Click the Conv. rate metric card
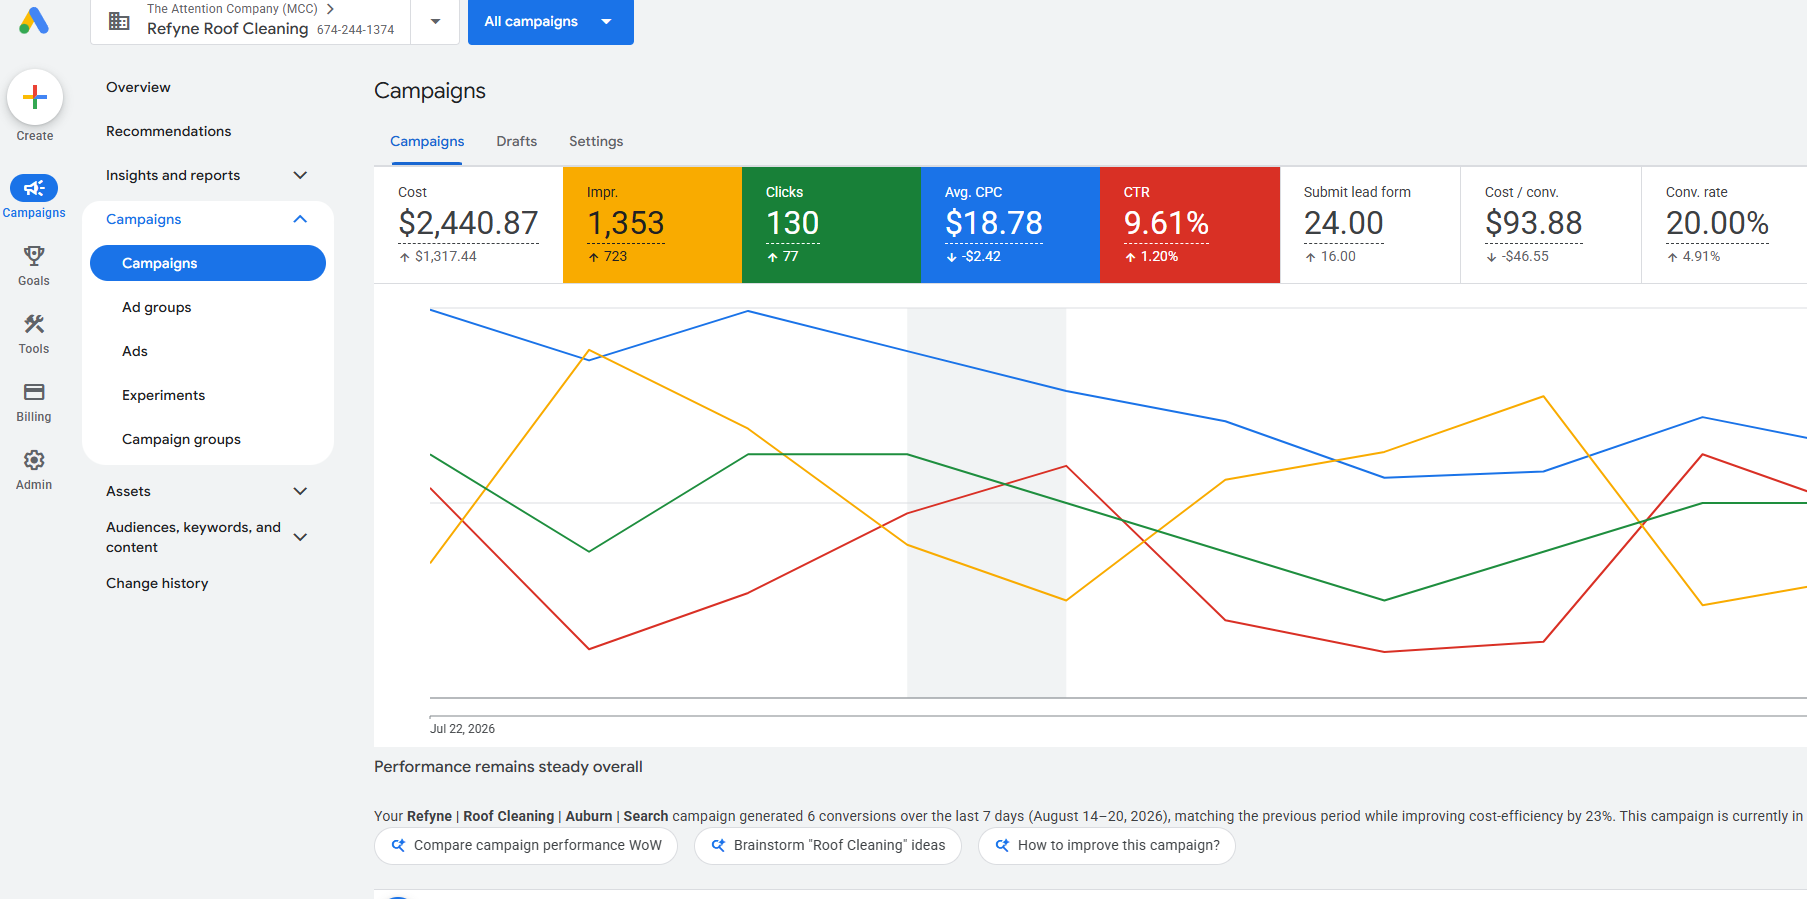This screenshot has width=1807, height=899. [x=1724, y=225]
